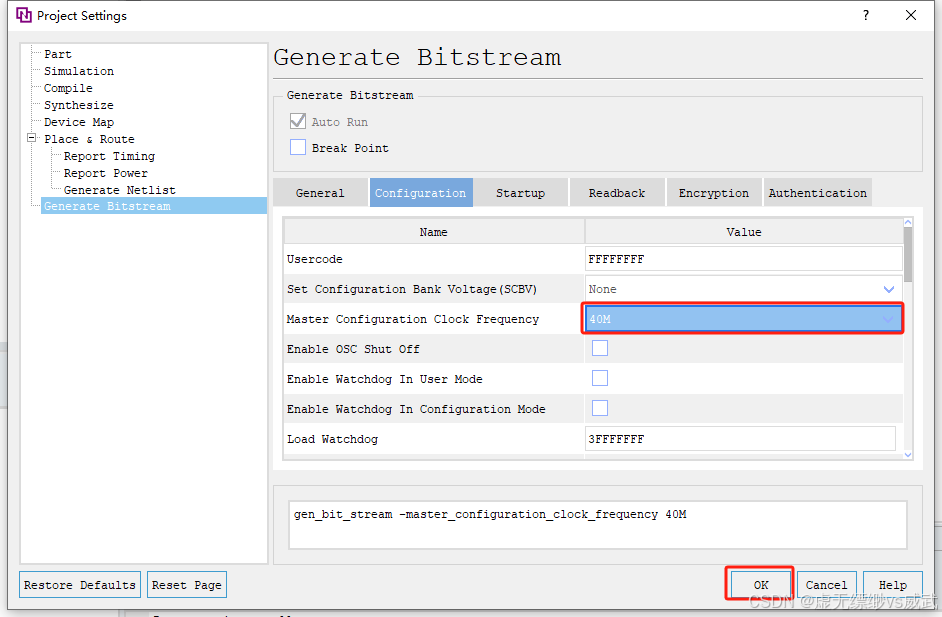Enable the Break Point checkbox
The height and width of the screenshot is (617, 942).
[x=298, y=147]
